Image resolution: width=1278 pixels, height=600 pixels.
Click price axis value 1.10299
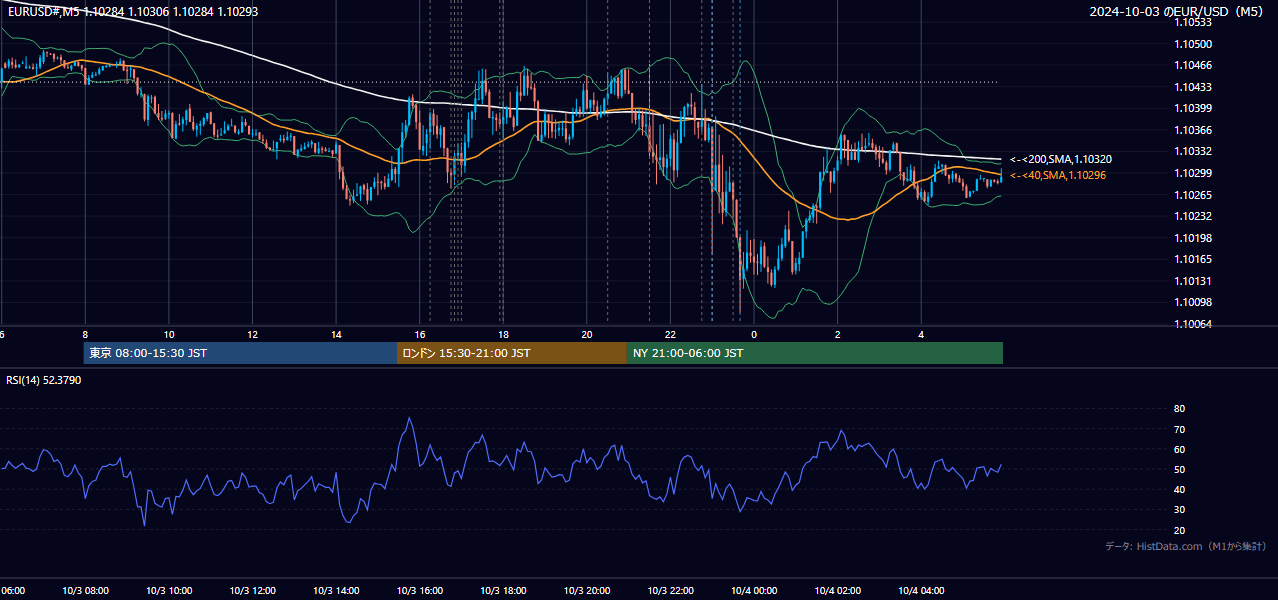(1194, 173)
